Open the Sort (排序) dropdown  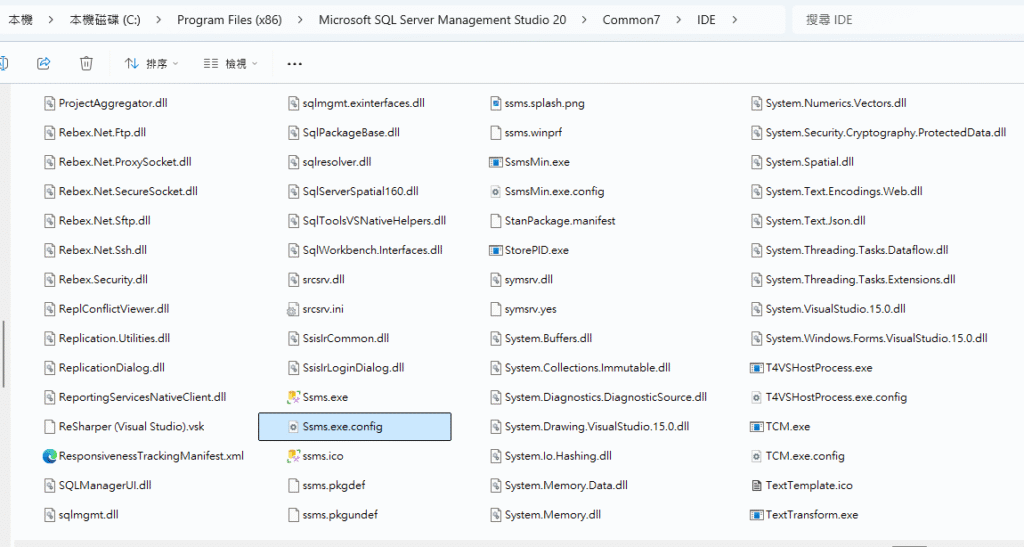pyautogui.click(x=152, y=63)
